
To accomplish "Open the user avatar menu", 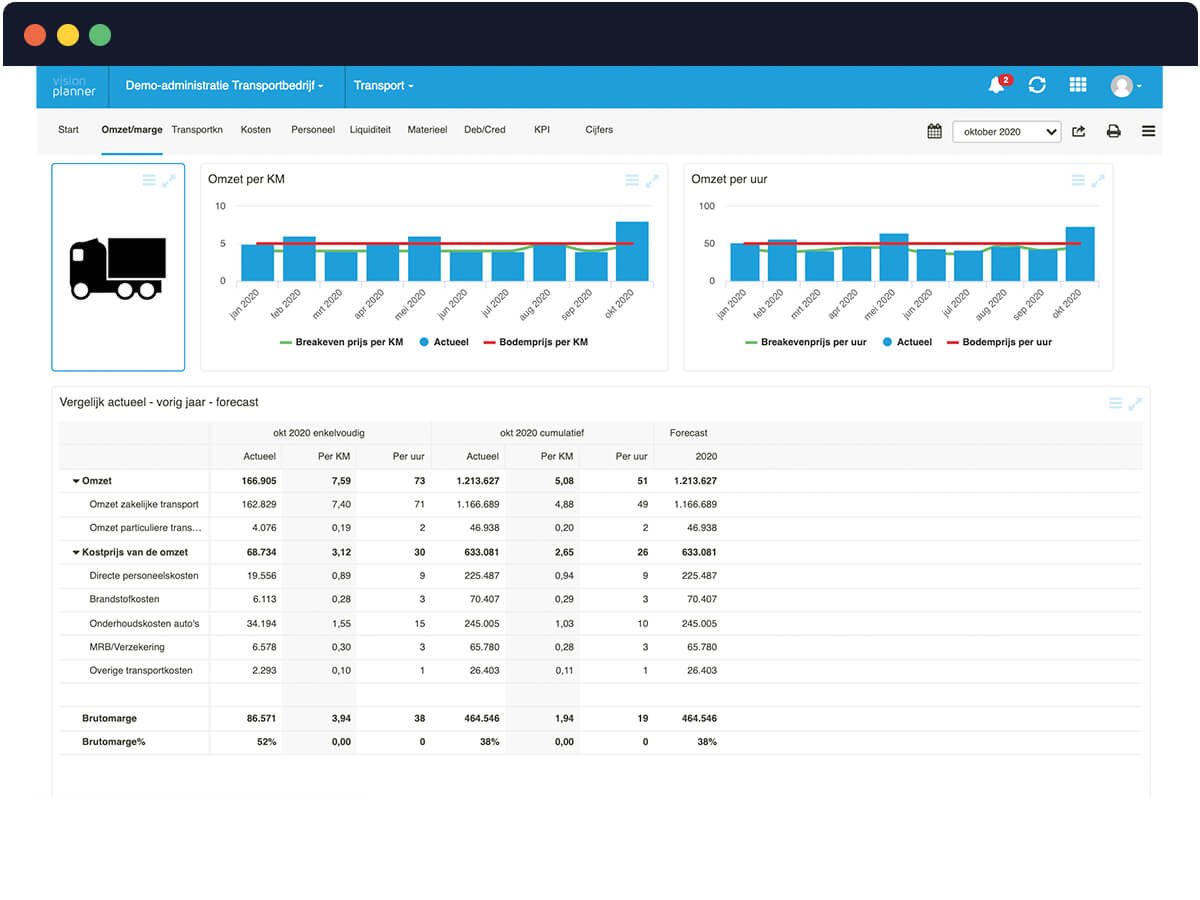I will [1125, 86].
